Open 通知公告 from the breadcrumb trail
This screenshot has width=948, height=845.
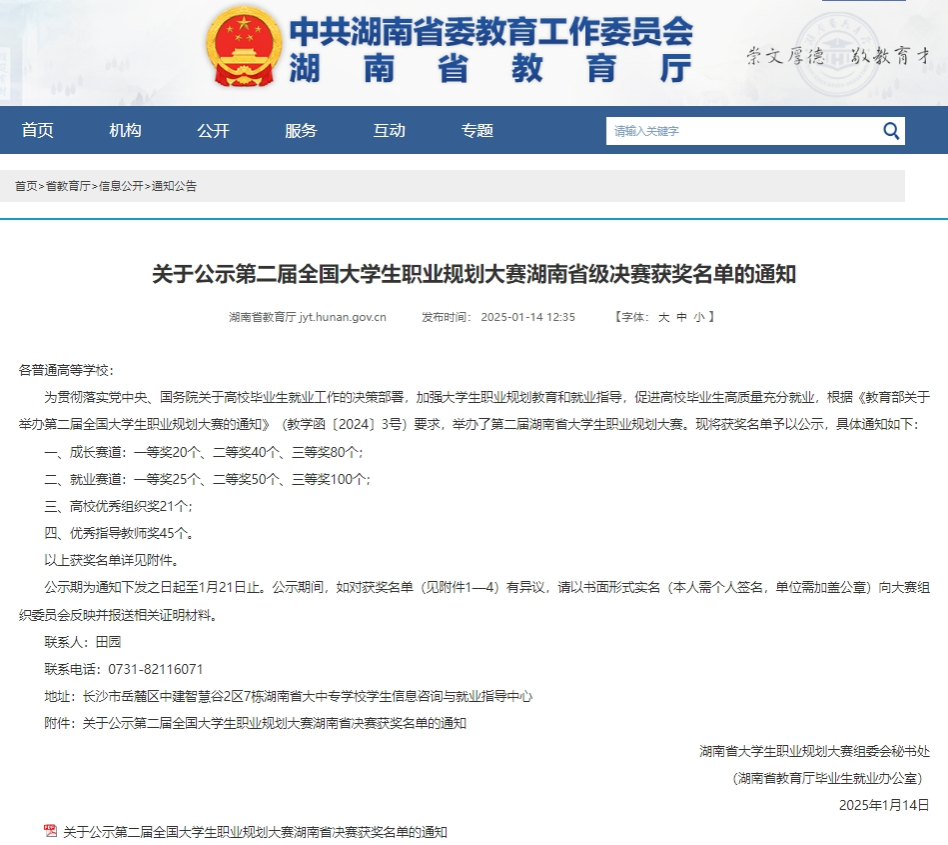click(x=174, y=186)
